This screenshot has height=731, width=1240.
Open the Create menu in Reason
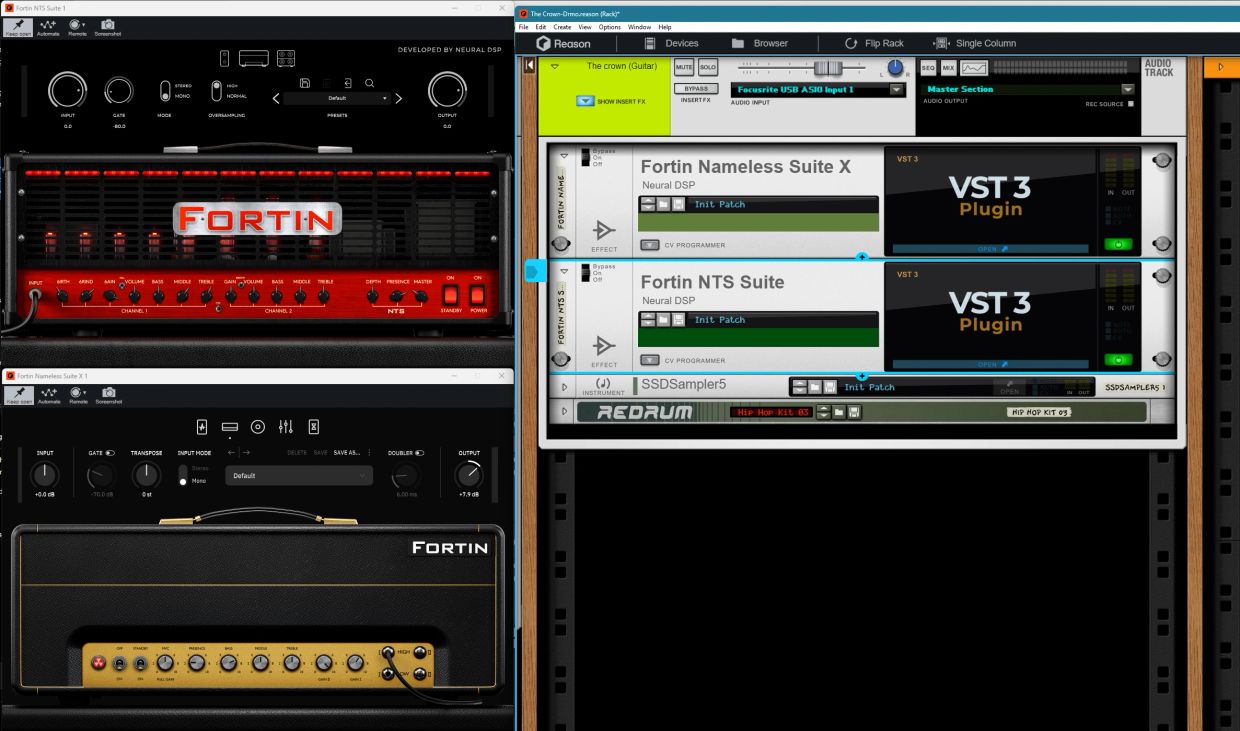point(563,27)
